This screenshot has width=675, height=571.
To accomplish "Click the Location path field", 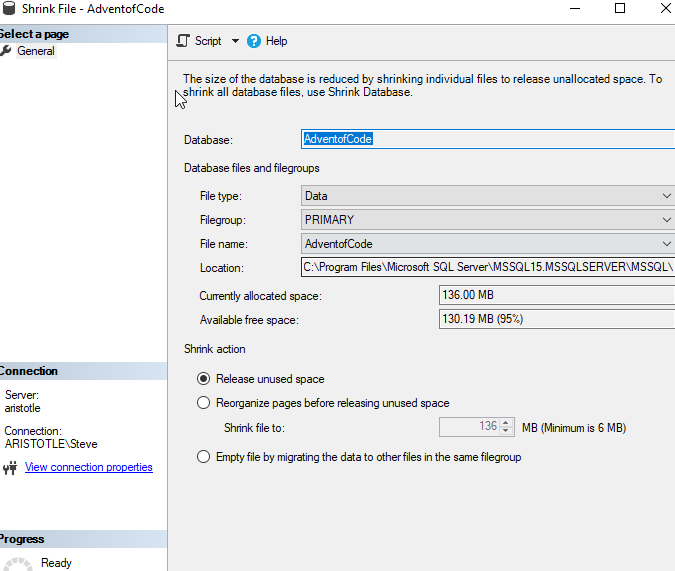I will [488, 267].
